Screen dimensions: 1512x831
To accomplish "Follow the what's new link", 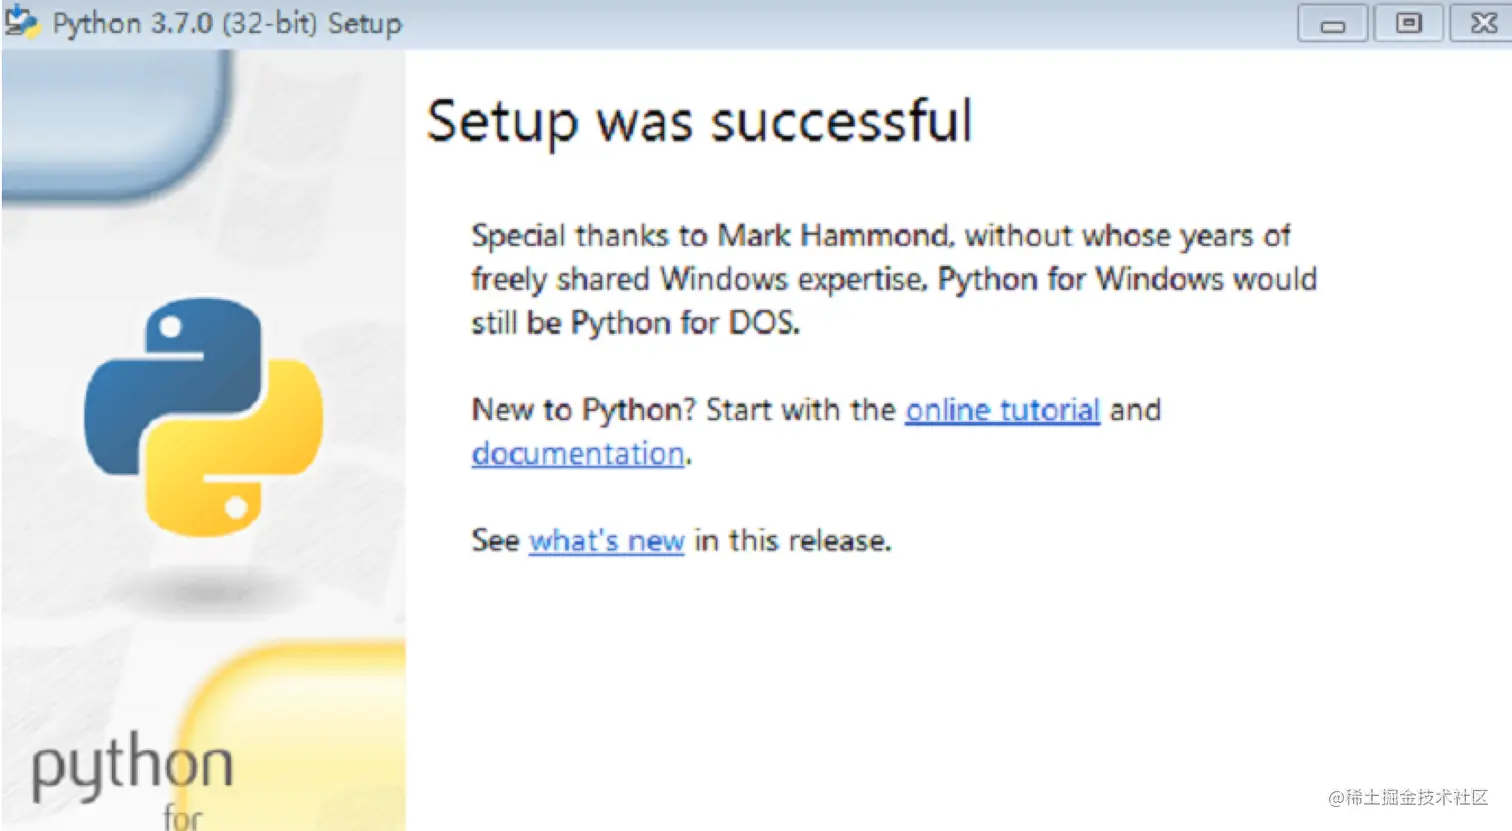I will click(x=606, y=541).
